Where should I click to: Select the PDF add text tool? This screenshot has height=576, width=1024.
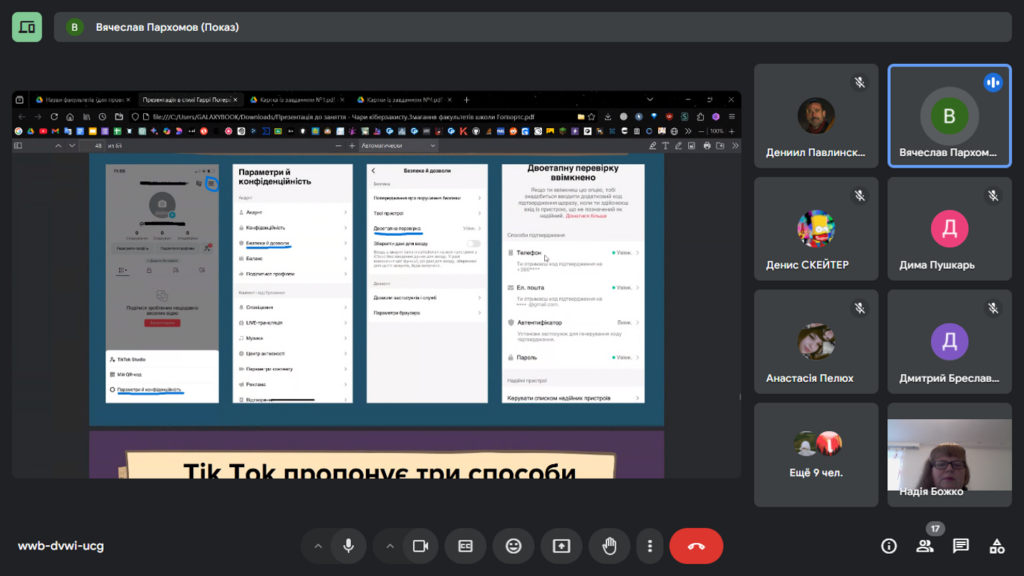click(x=665, y=146)
